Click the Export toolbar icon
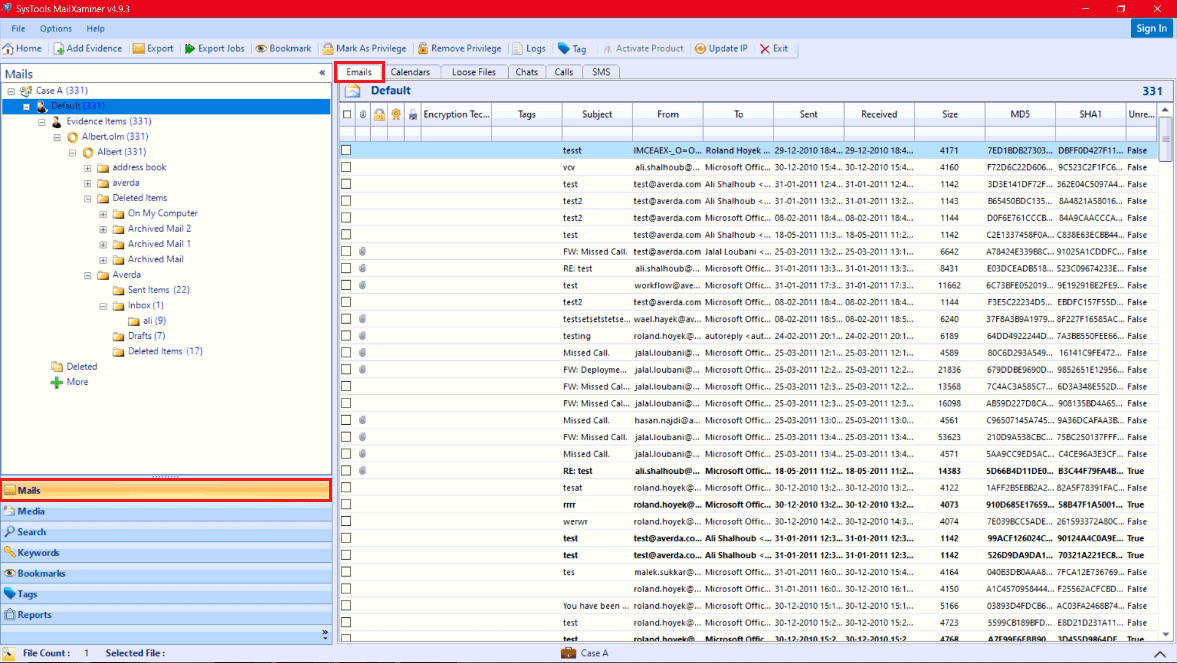Screen dimensions: 1177x663 pyautogui.click(x=139, y=49)
